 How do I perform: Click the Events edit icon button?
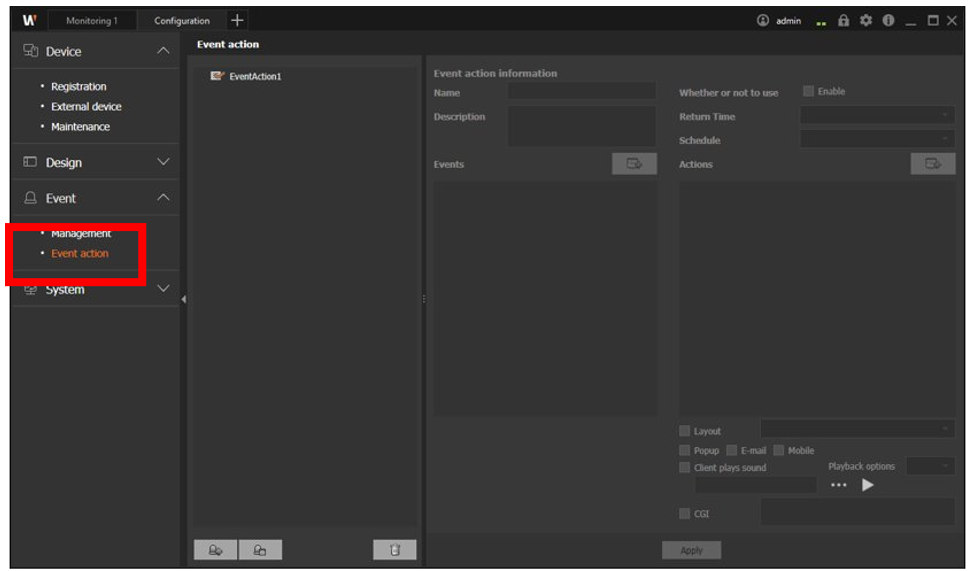[634, 164]
